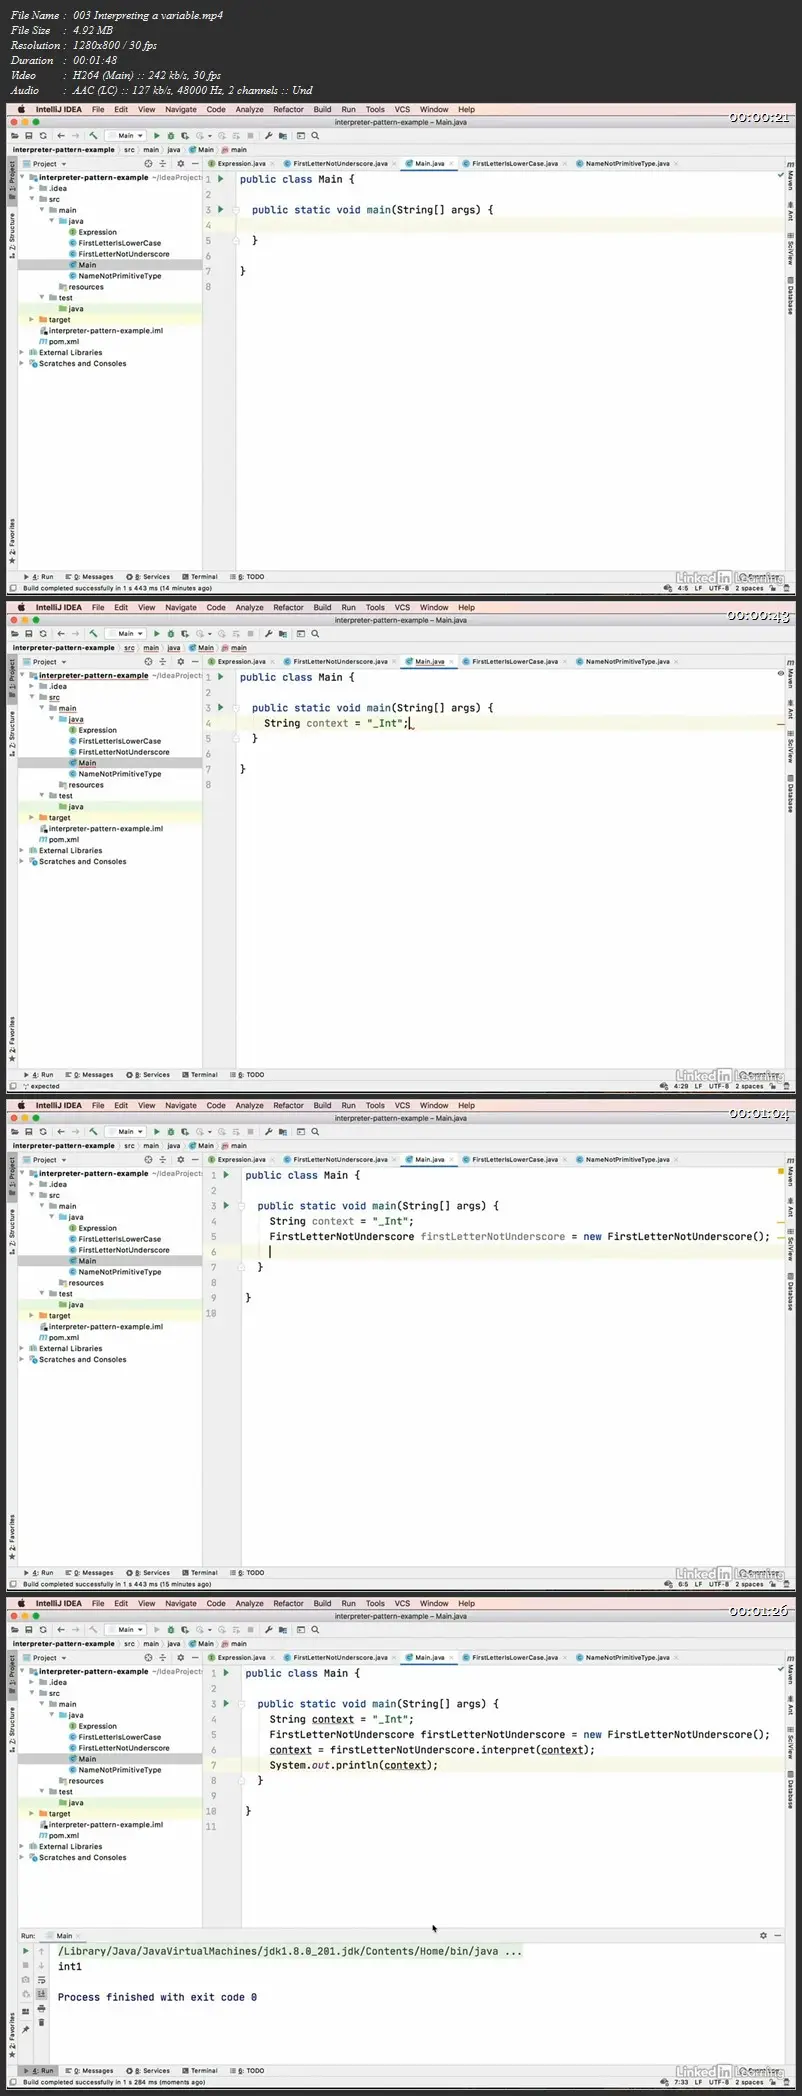The width and height of the screenshot is (802, 2096).
Task: Click Save All toolbar icon in 00:00:43 frame
Action: point(29,633)
